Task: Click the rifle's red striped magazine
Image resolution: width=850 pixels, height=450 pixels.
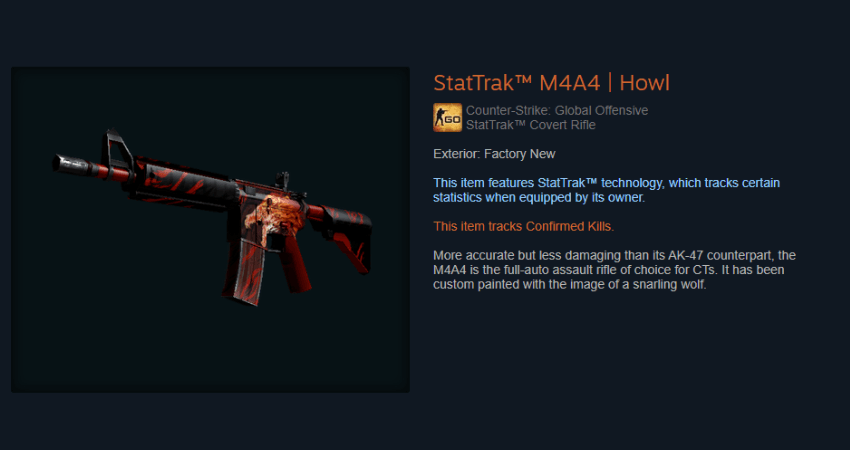Action: point(245,271)
